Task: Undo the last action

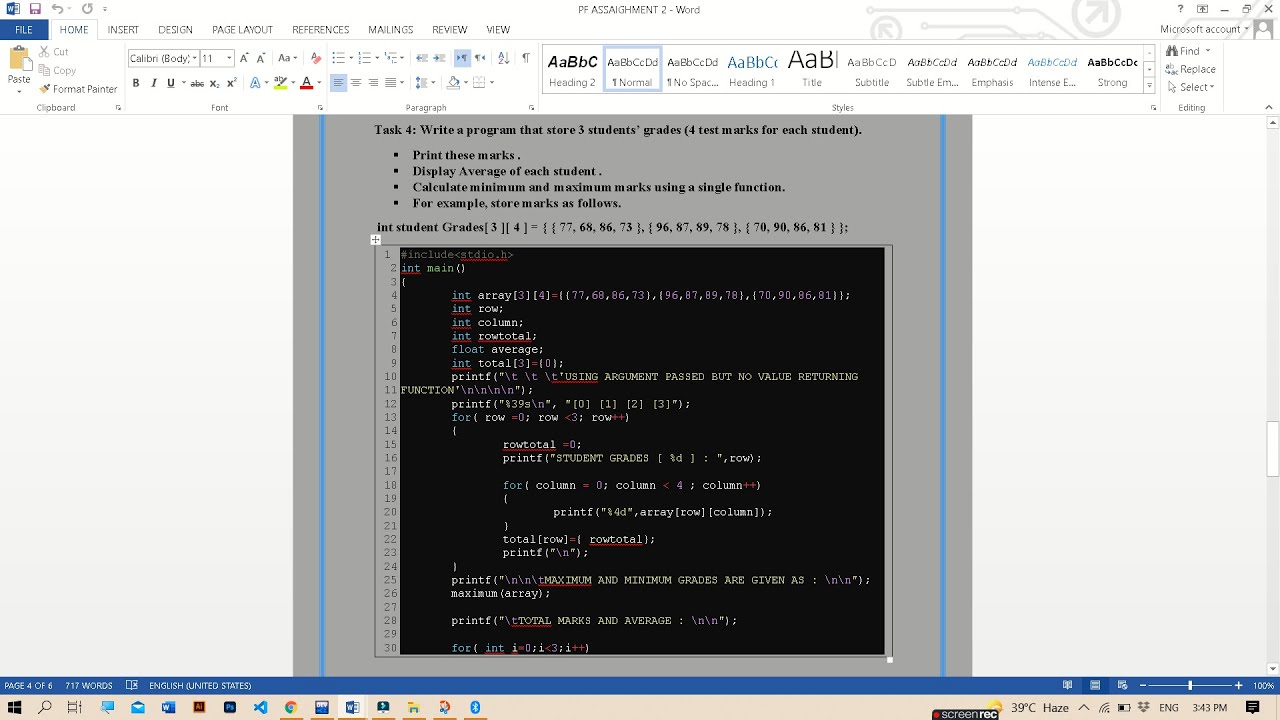Action: 57,9
